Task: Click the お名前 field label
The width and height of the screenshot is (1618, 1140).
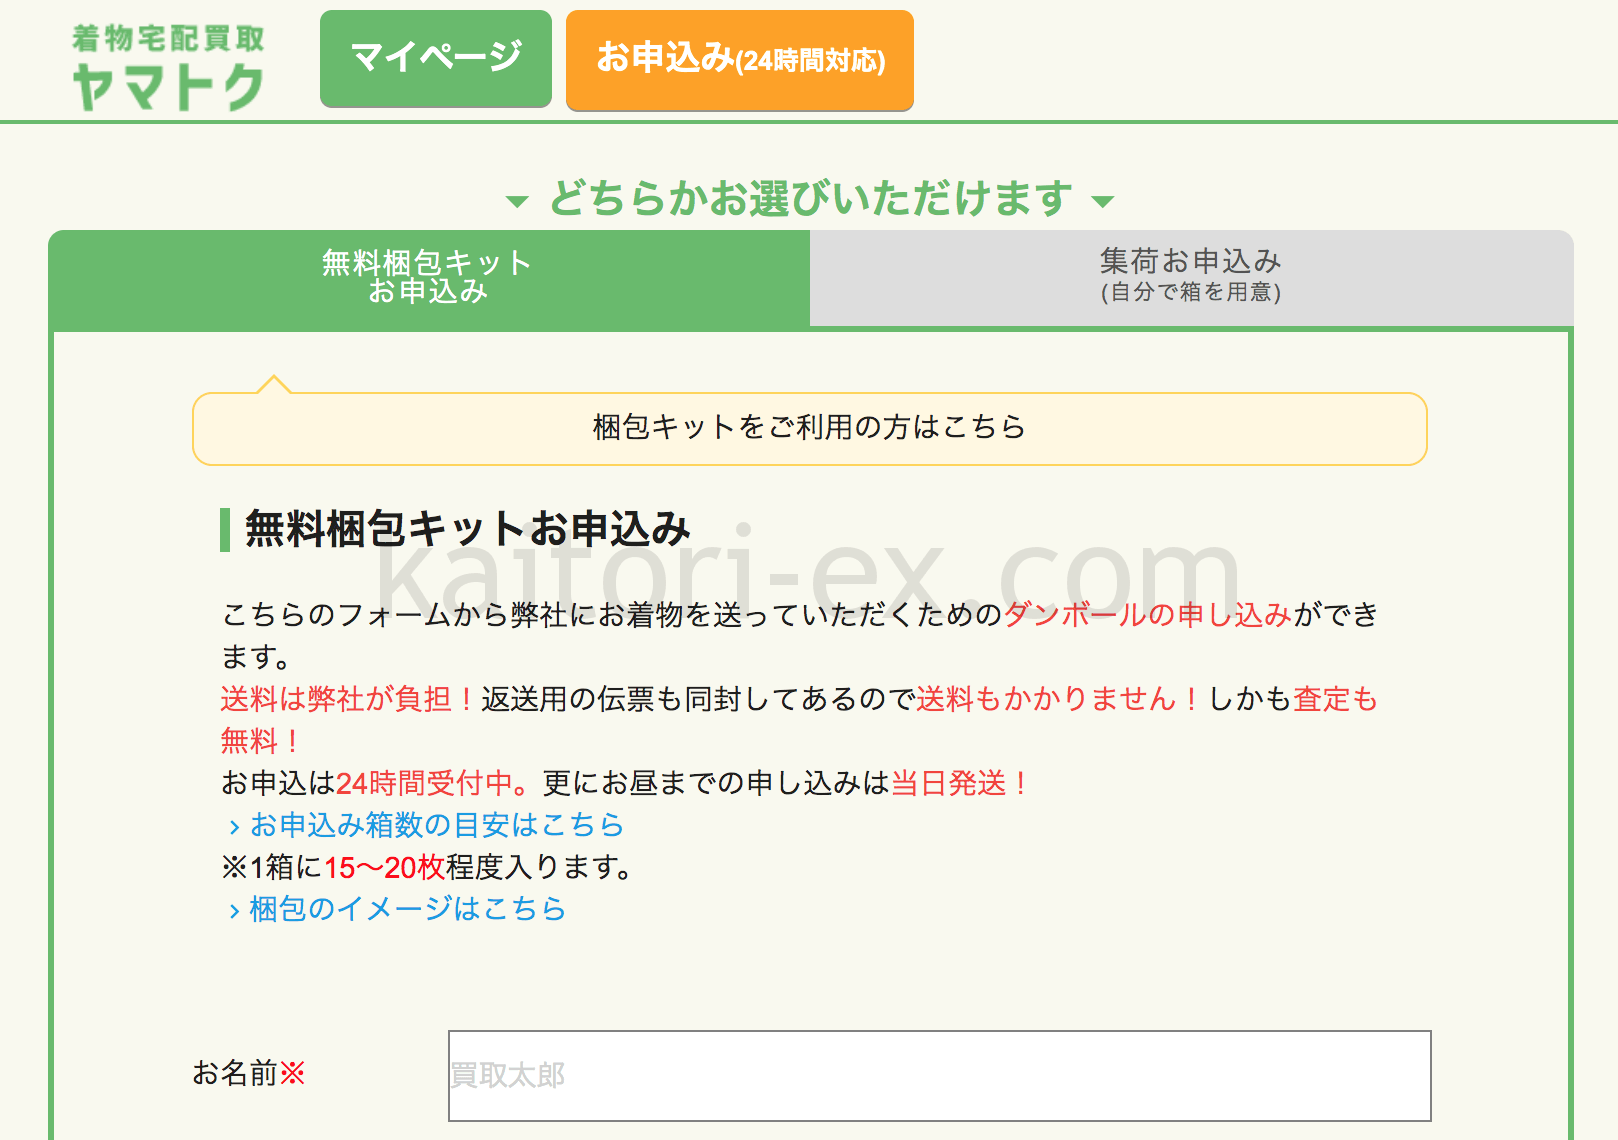Action: point(249,1073)
